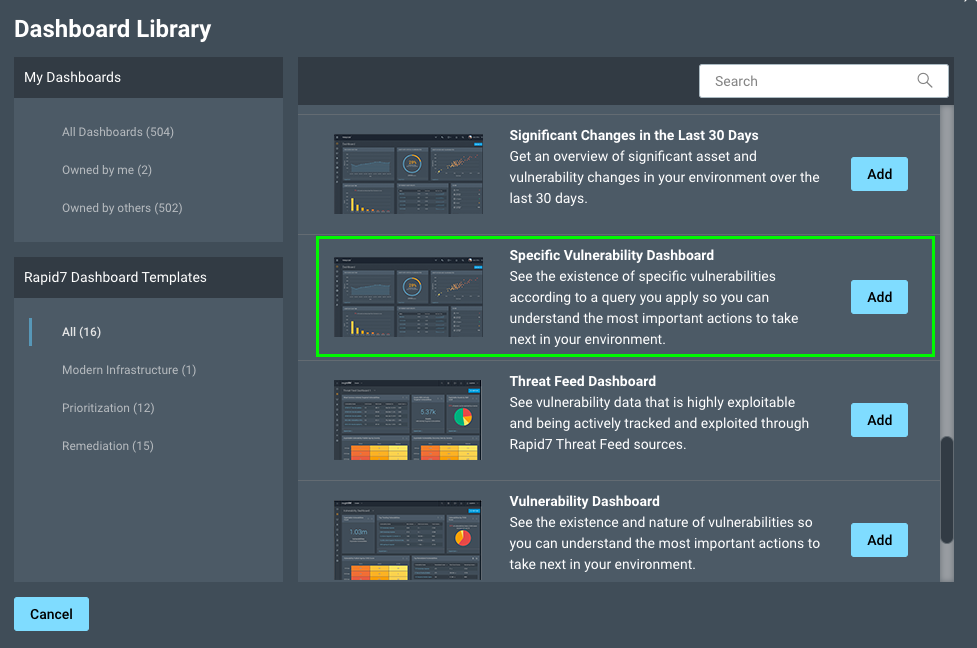
Task: Click the Specific Vulnerability Dashboard title
Action: pyautogui.click(x=612, y=255)
